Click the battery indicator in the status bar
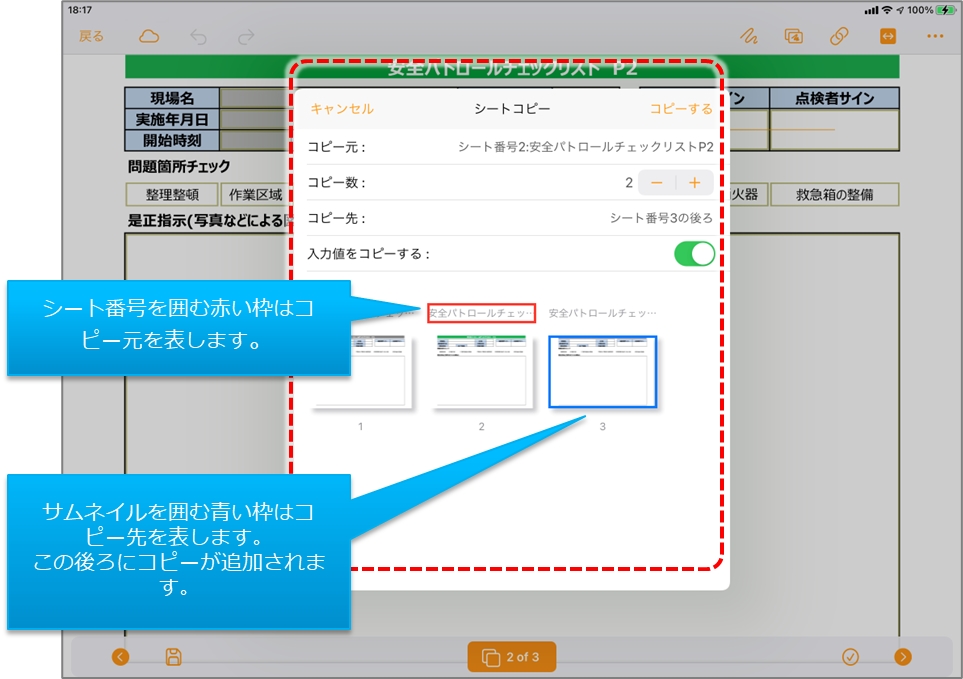Screen dimensions: 963x679 946,10
